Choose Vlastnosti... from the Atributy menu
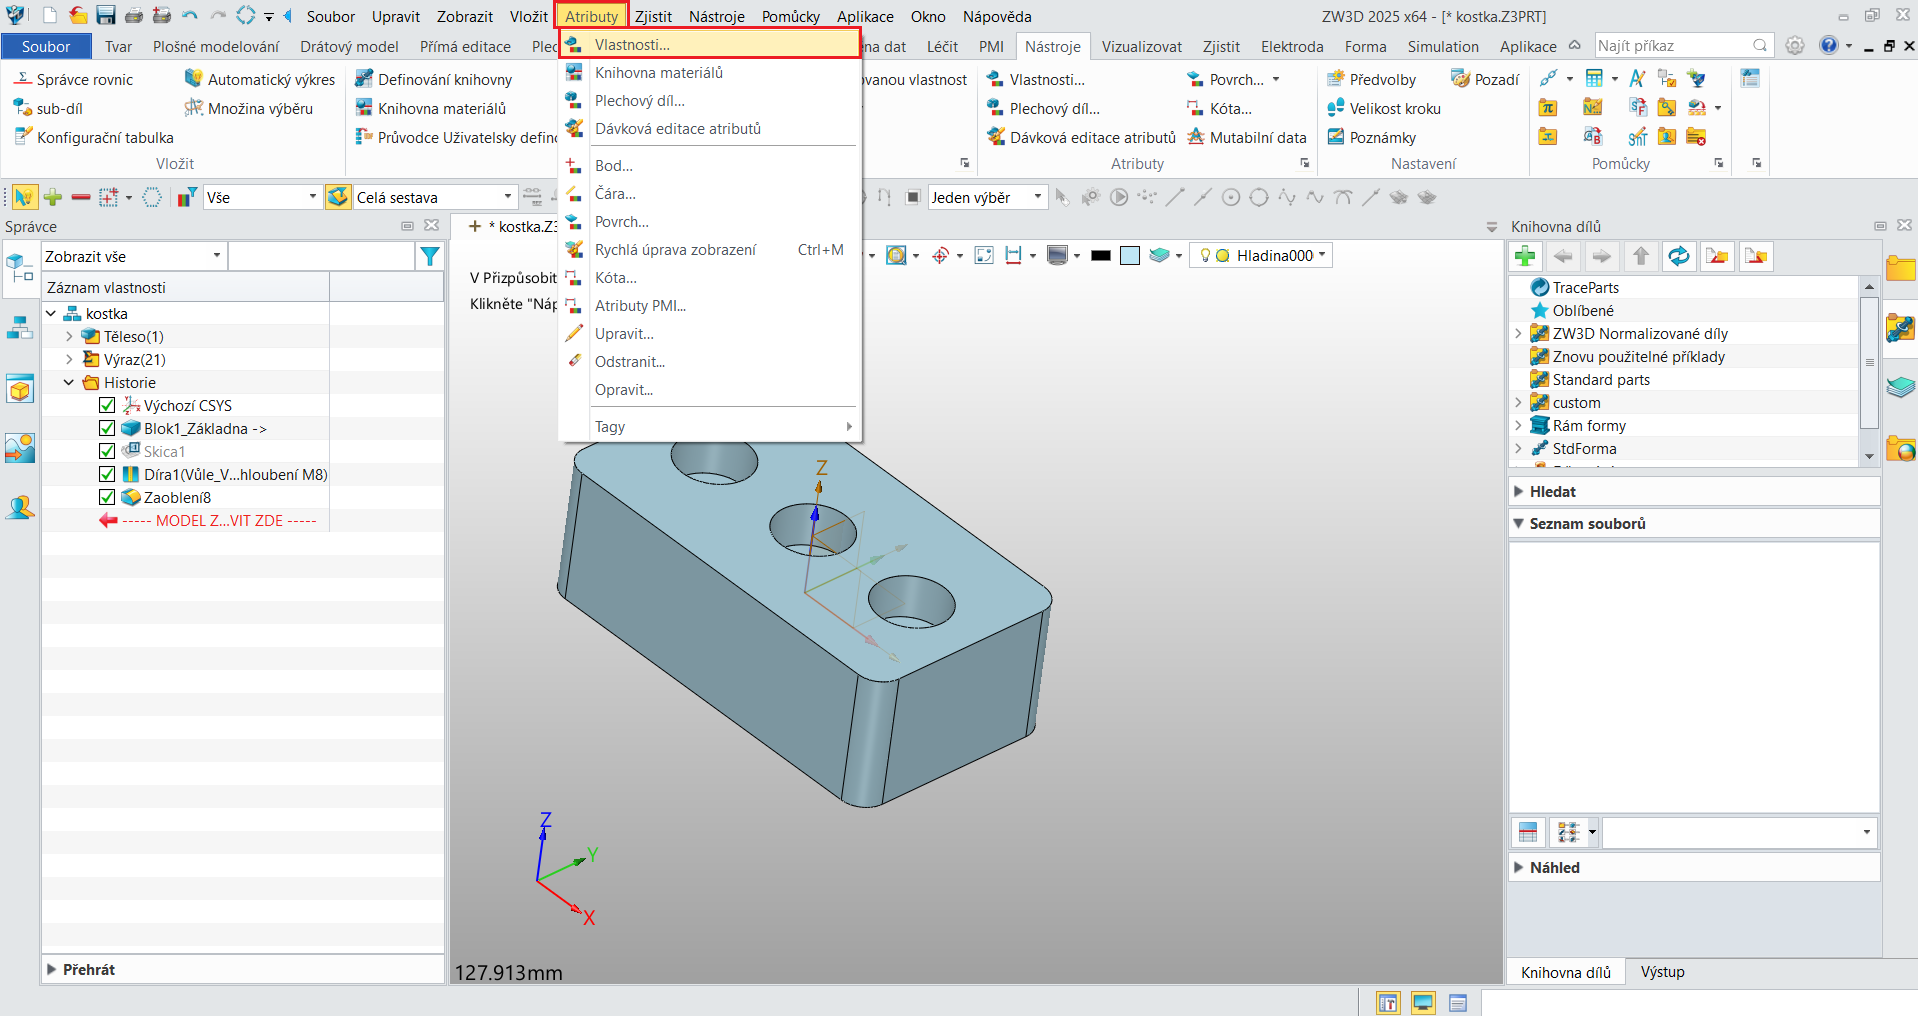 [633, 44]
